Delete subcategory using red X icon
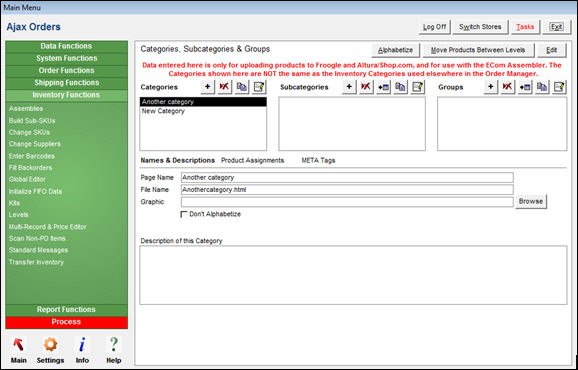 tap(366, 87)
